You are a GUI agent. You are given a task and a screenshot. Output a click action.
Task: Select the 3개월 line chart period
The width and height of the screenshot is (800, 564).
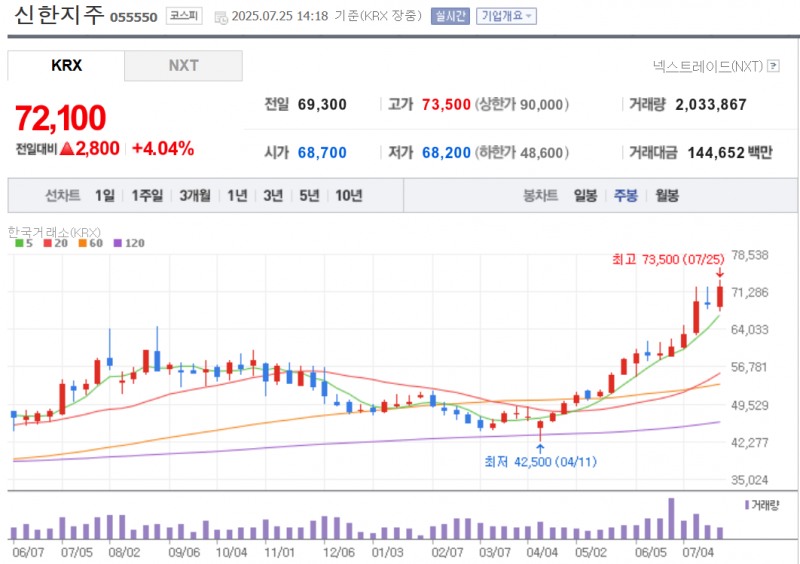tap(195, 195)
